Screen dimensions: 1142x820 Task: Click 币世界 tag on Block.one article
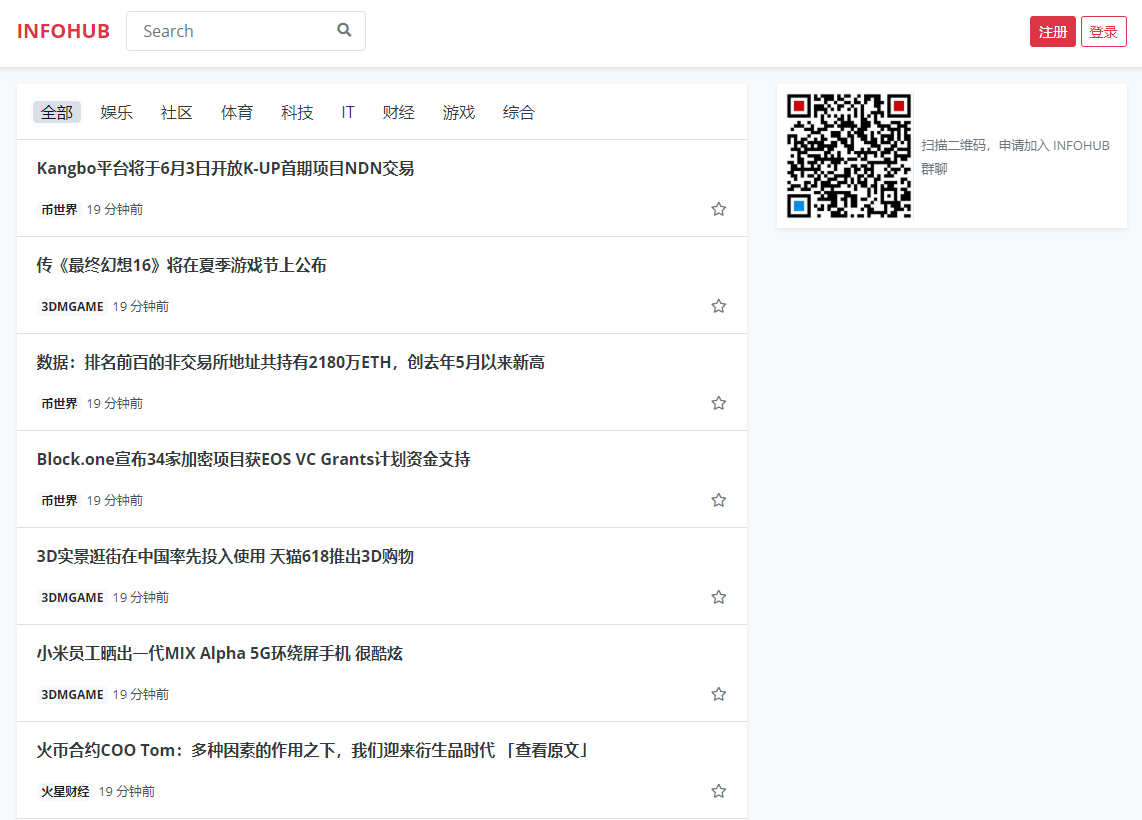tap(59, 500)
